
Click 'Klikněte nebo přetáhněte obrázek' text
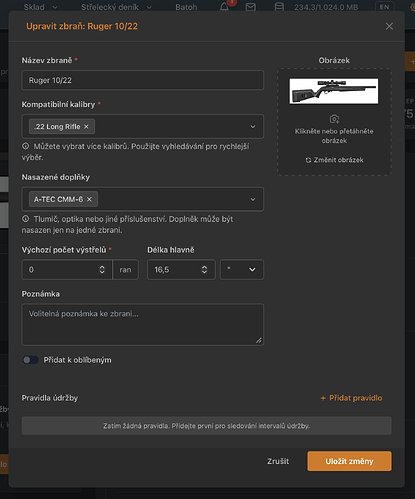[334, 136]
